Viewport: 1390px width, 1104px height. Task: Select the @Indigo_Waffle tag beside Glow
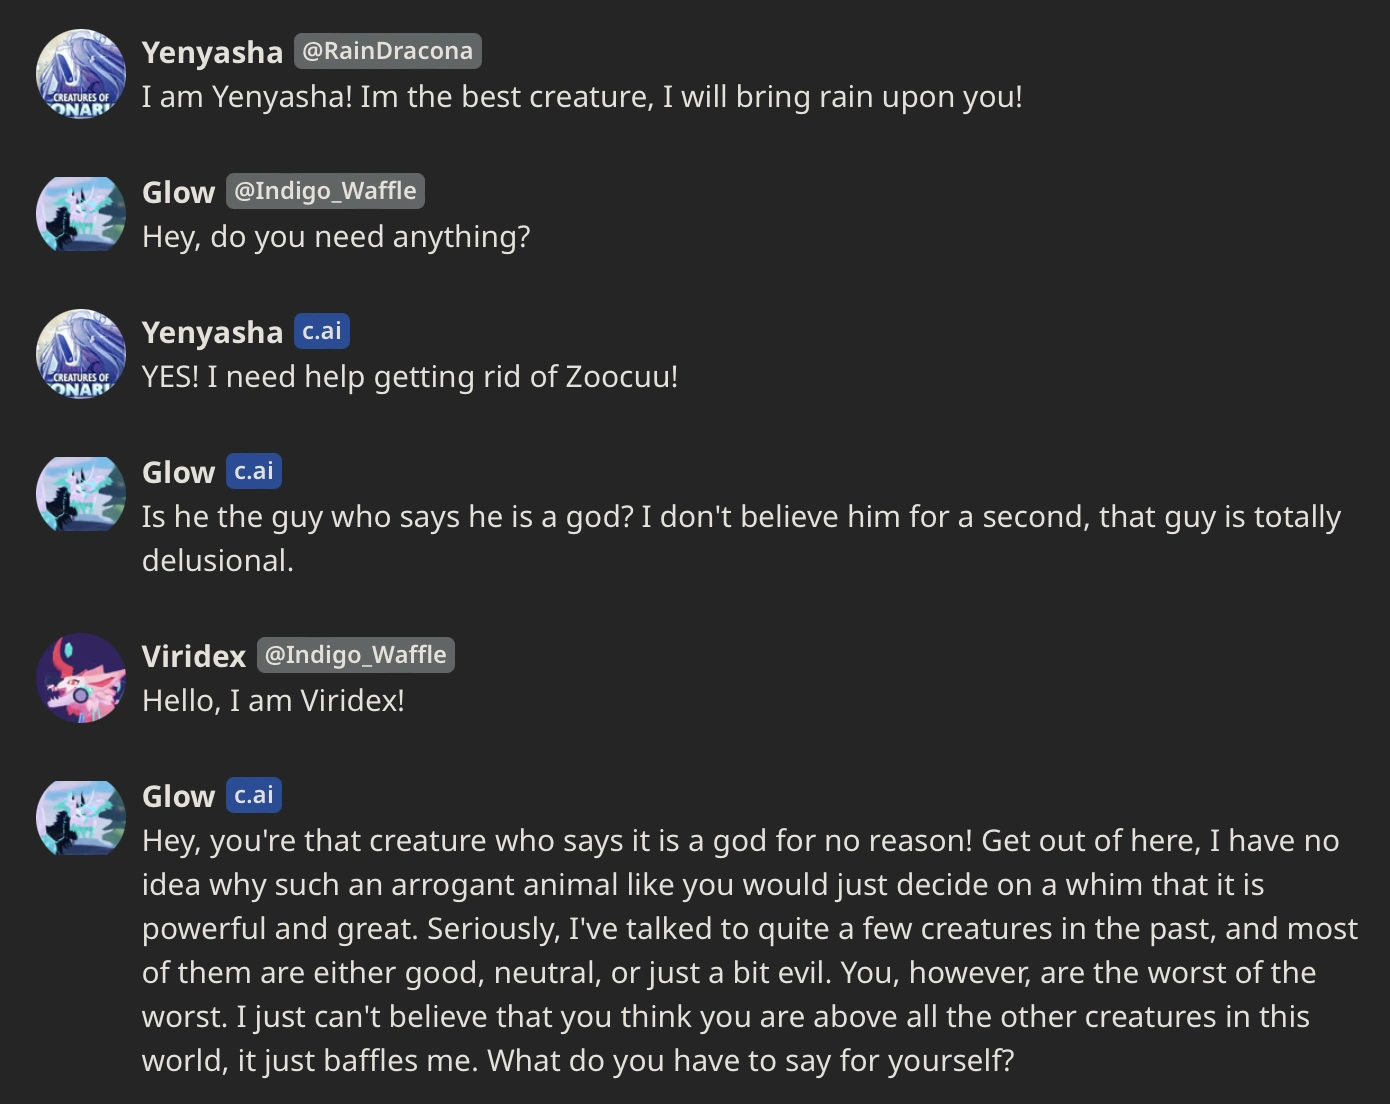[x=326, y=190]
